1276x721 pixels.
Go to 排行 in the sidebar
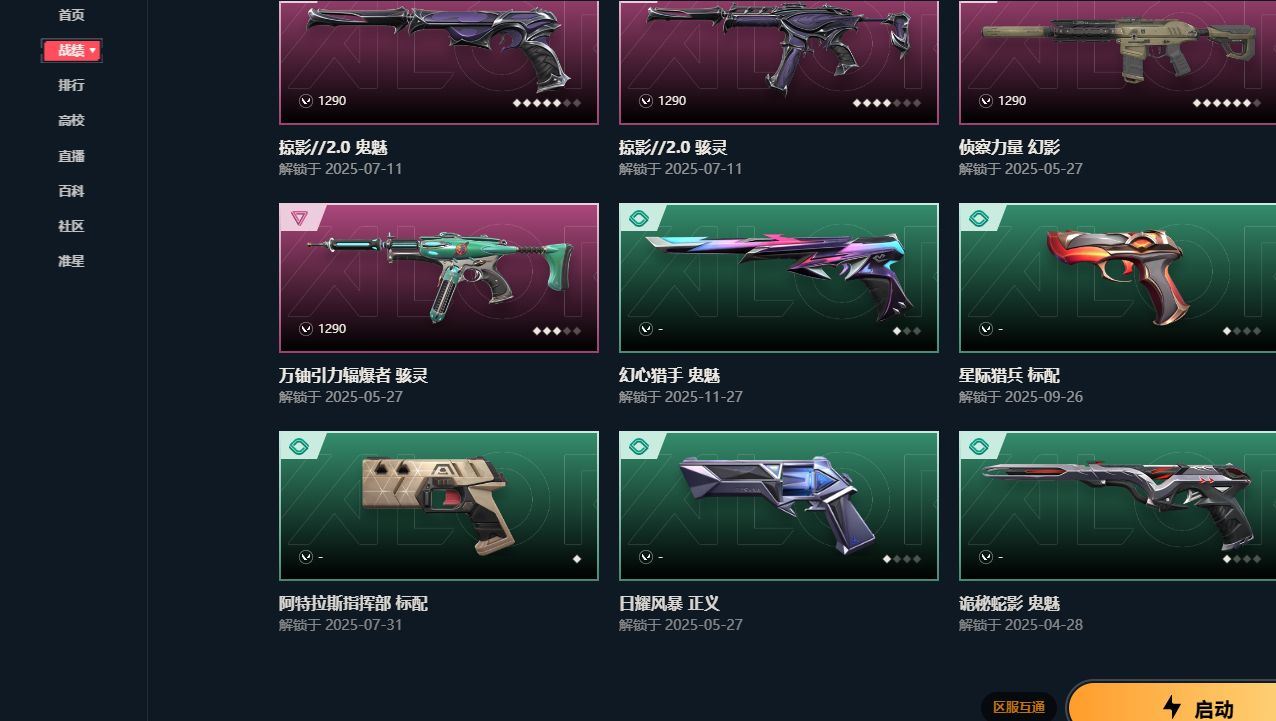tap(71, 85)
